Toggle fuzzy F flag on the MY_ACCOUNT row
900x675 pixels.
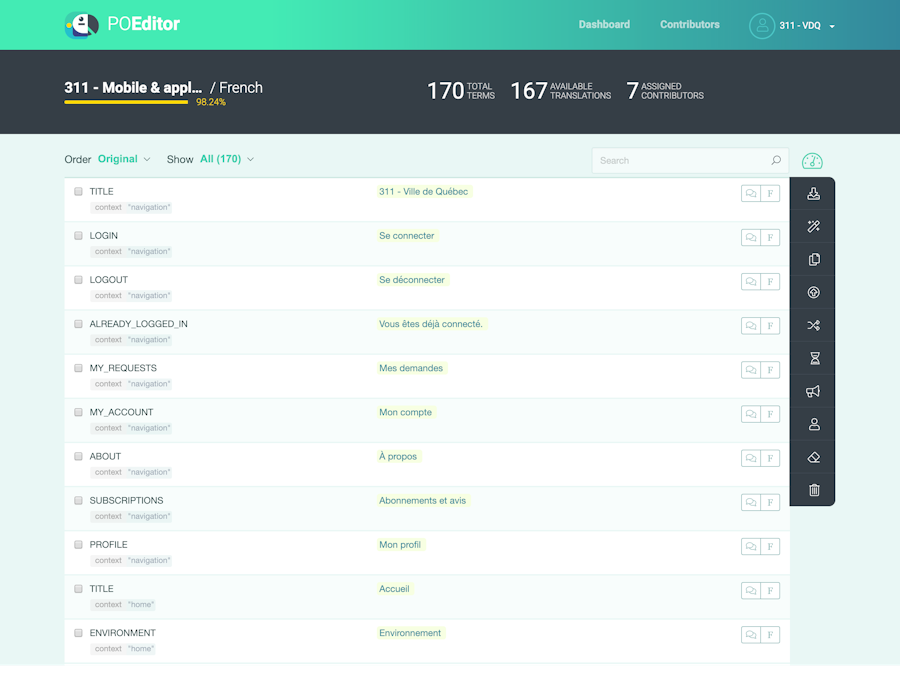(x=770, y=414)
